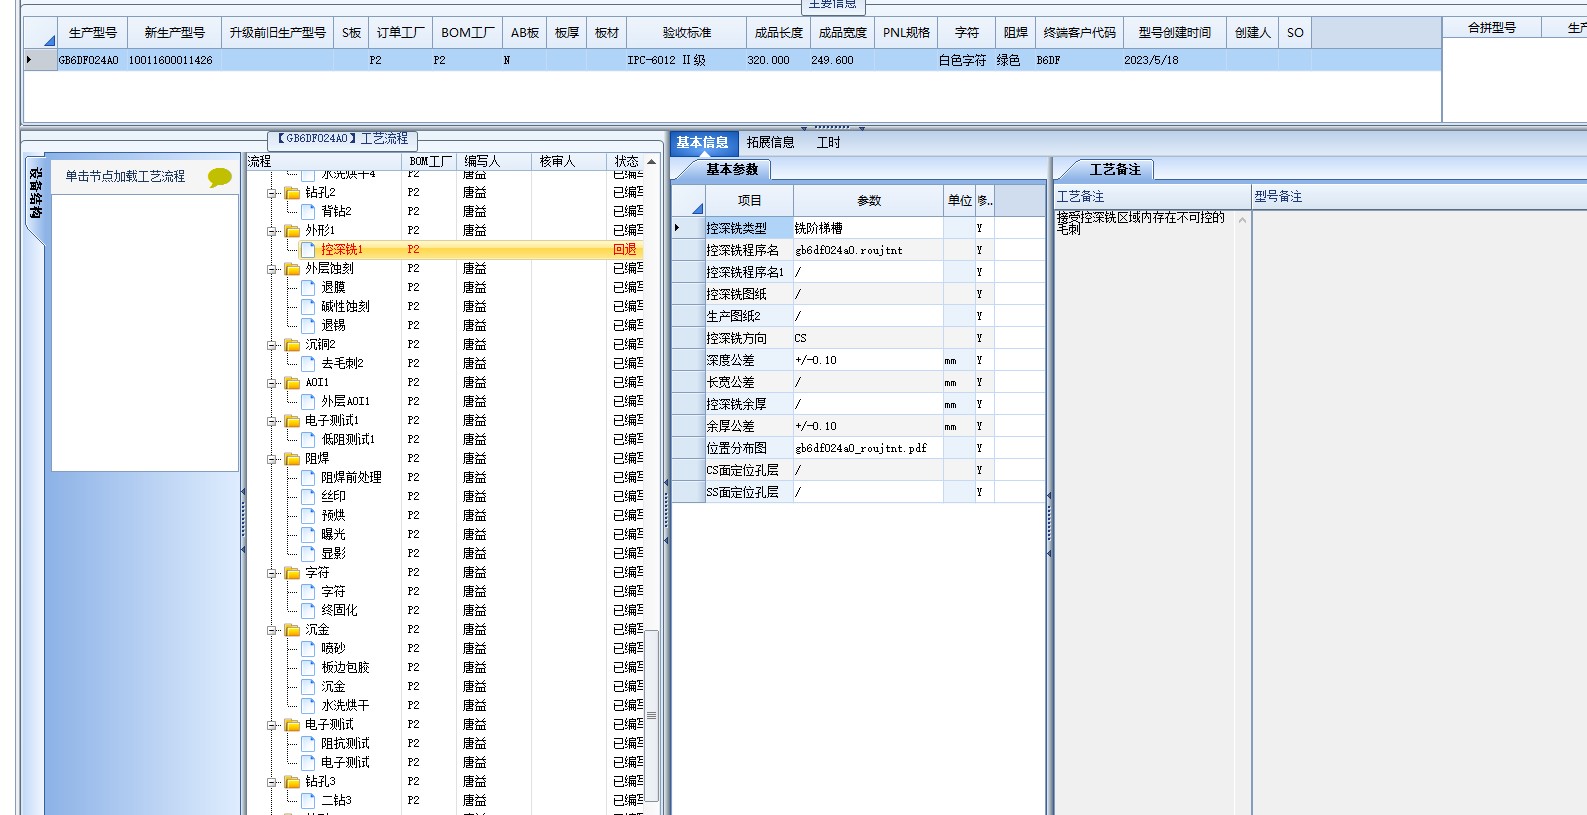
Task: Click the 2023/5/18 creation date cell
Action: coord(1174,60)
